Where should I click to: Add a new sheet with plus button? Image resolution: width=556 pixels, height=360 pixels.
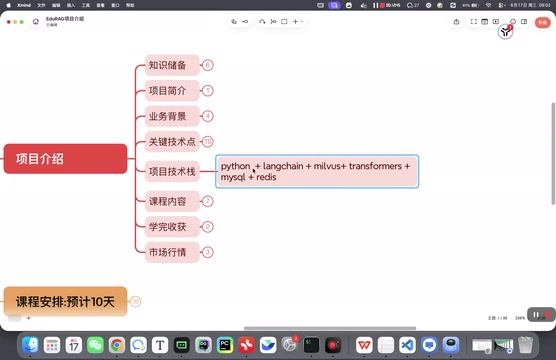pyautogui.click(x=29, y=318)
